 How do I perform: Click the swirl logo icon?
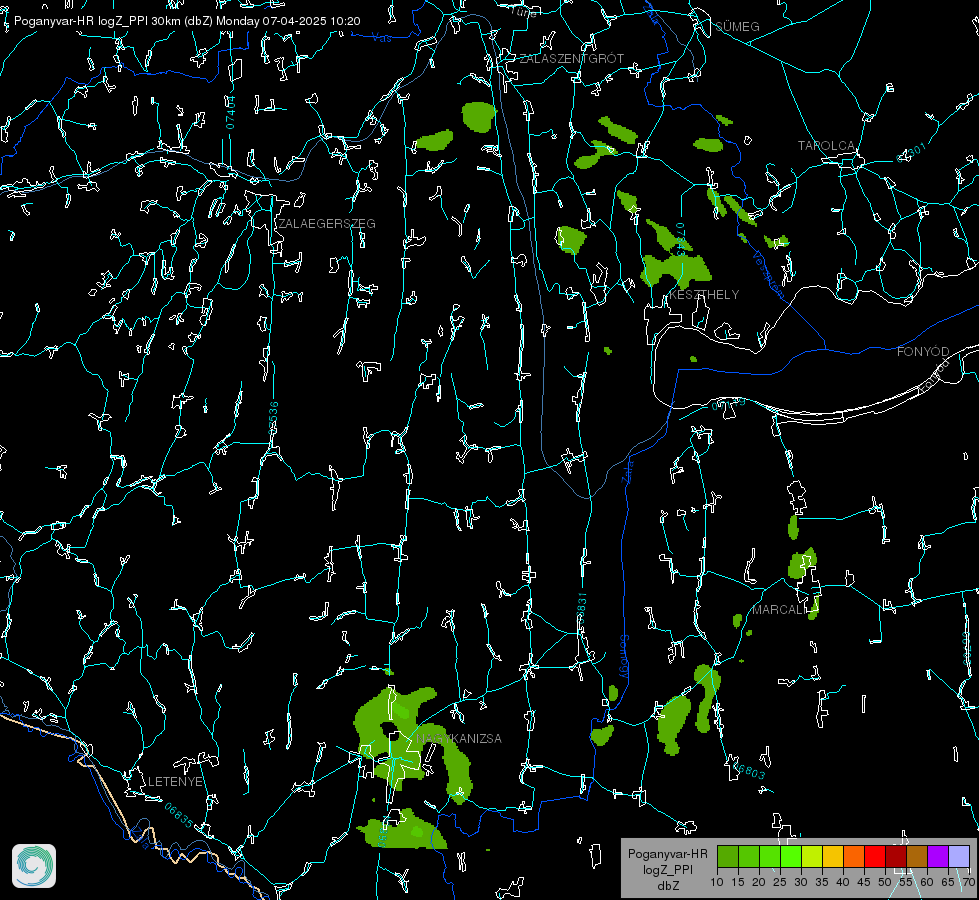coord(34,866)
